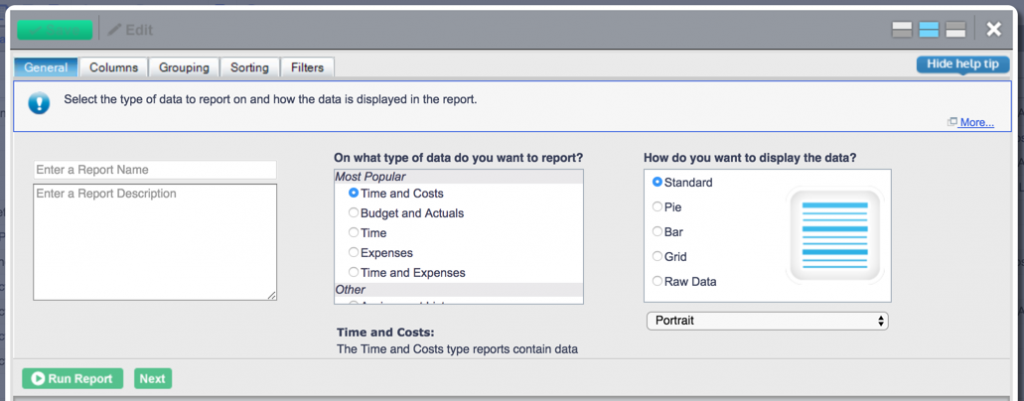The height and width of the screenshot is (401, 1024).
Task: Click the Enter a Report Description box
Action: point(155,242)
